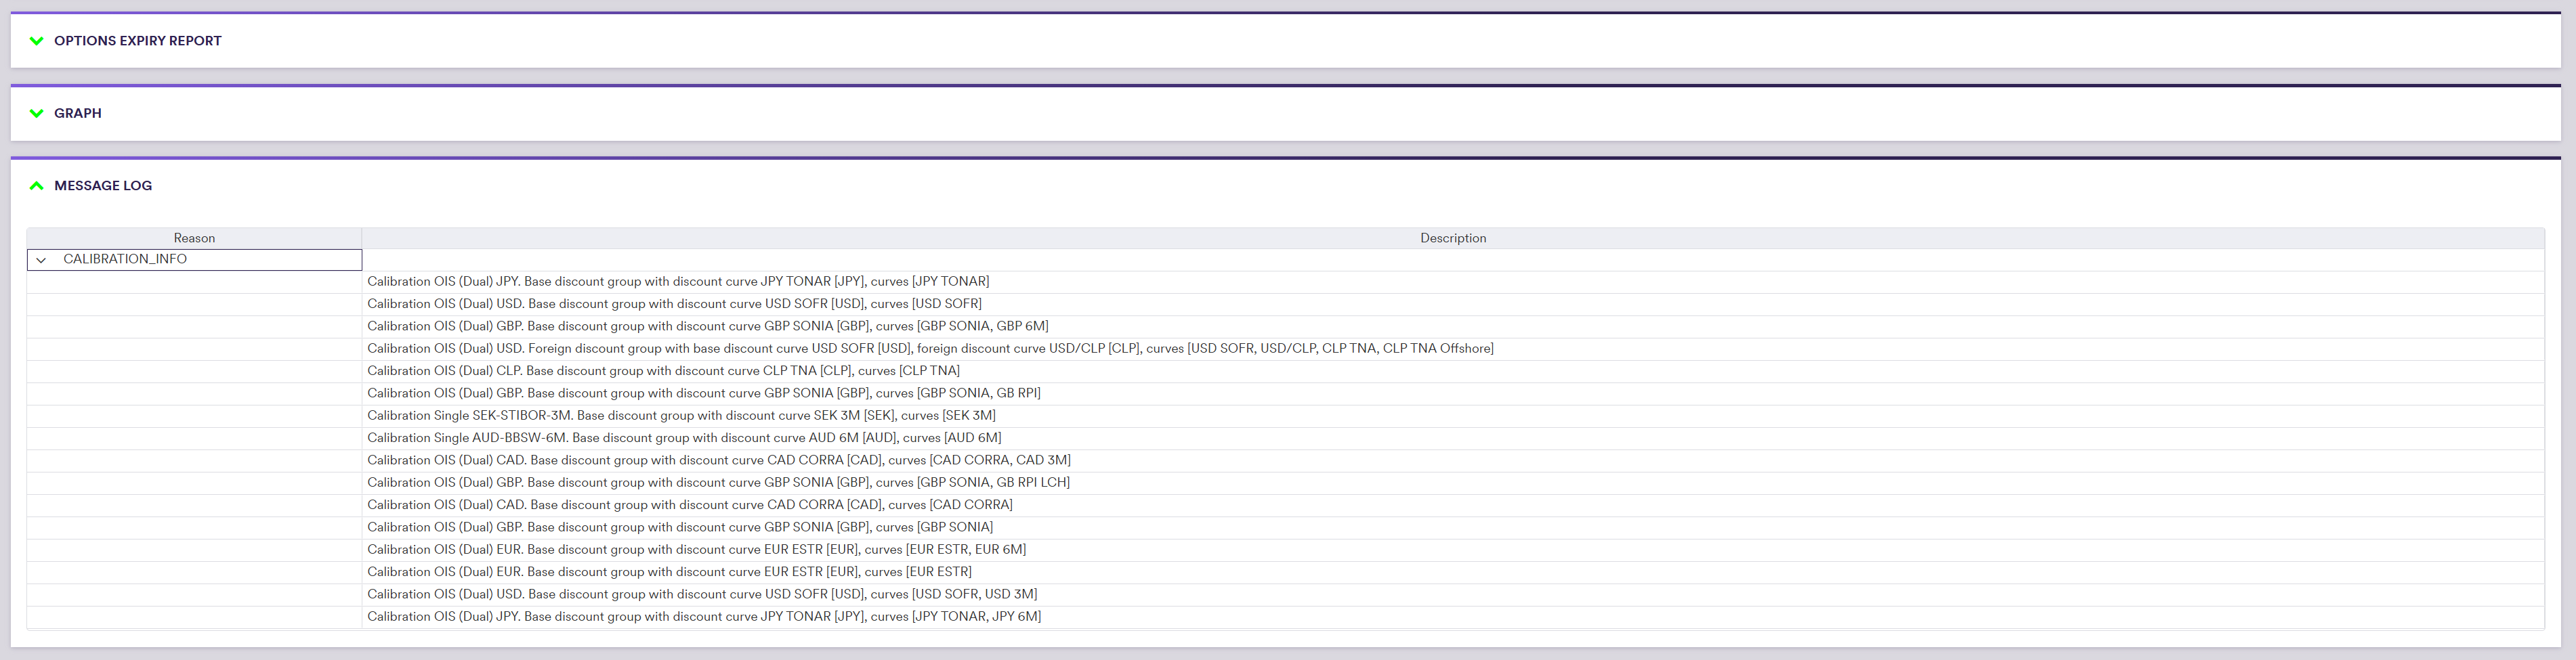Screen dimensions: 2576x660
Task: Select row with curves CAD CORRA, CAD 3M
Action: pyautogui.click(x=718, y=460)
